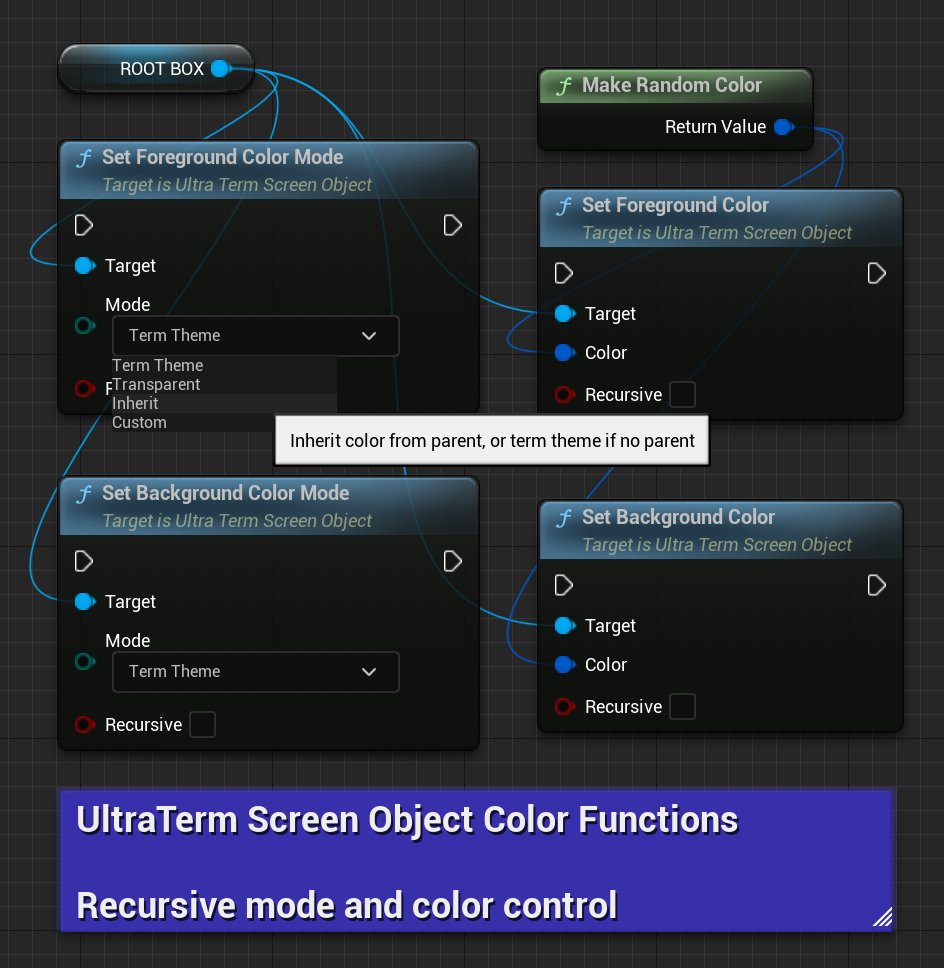Click Recursive pin on Set Background Color
The image size is (944, 968).
click(565, 706)
